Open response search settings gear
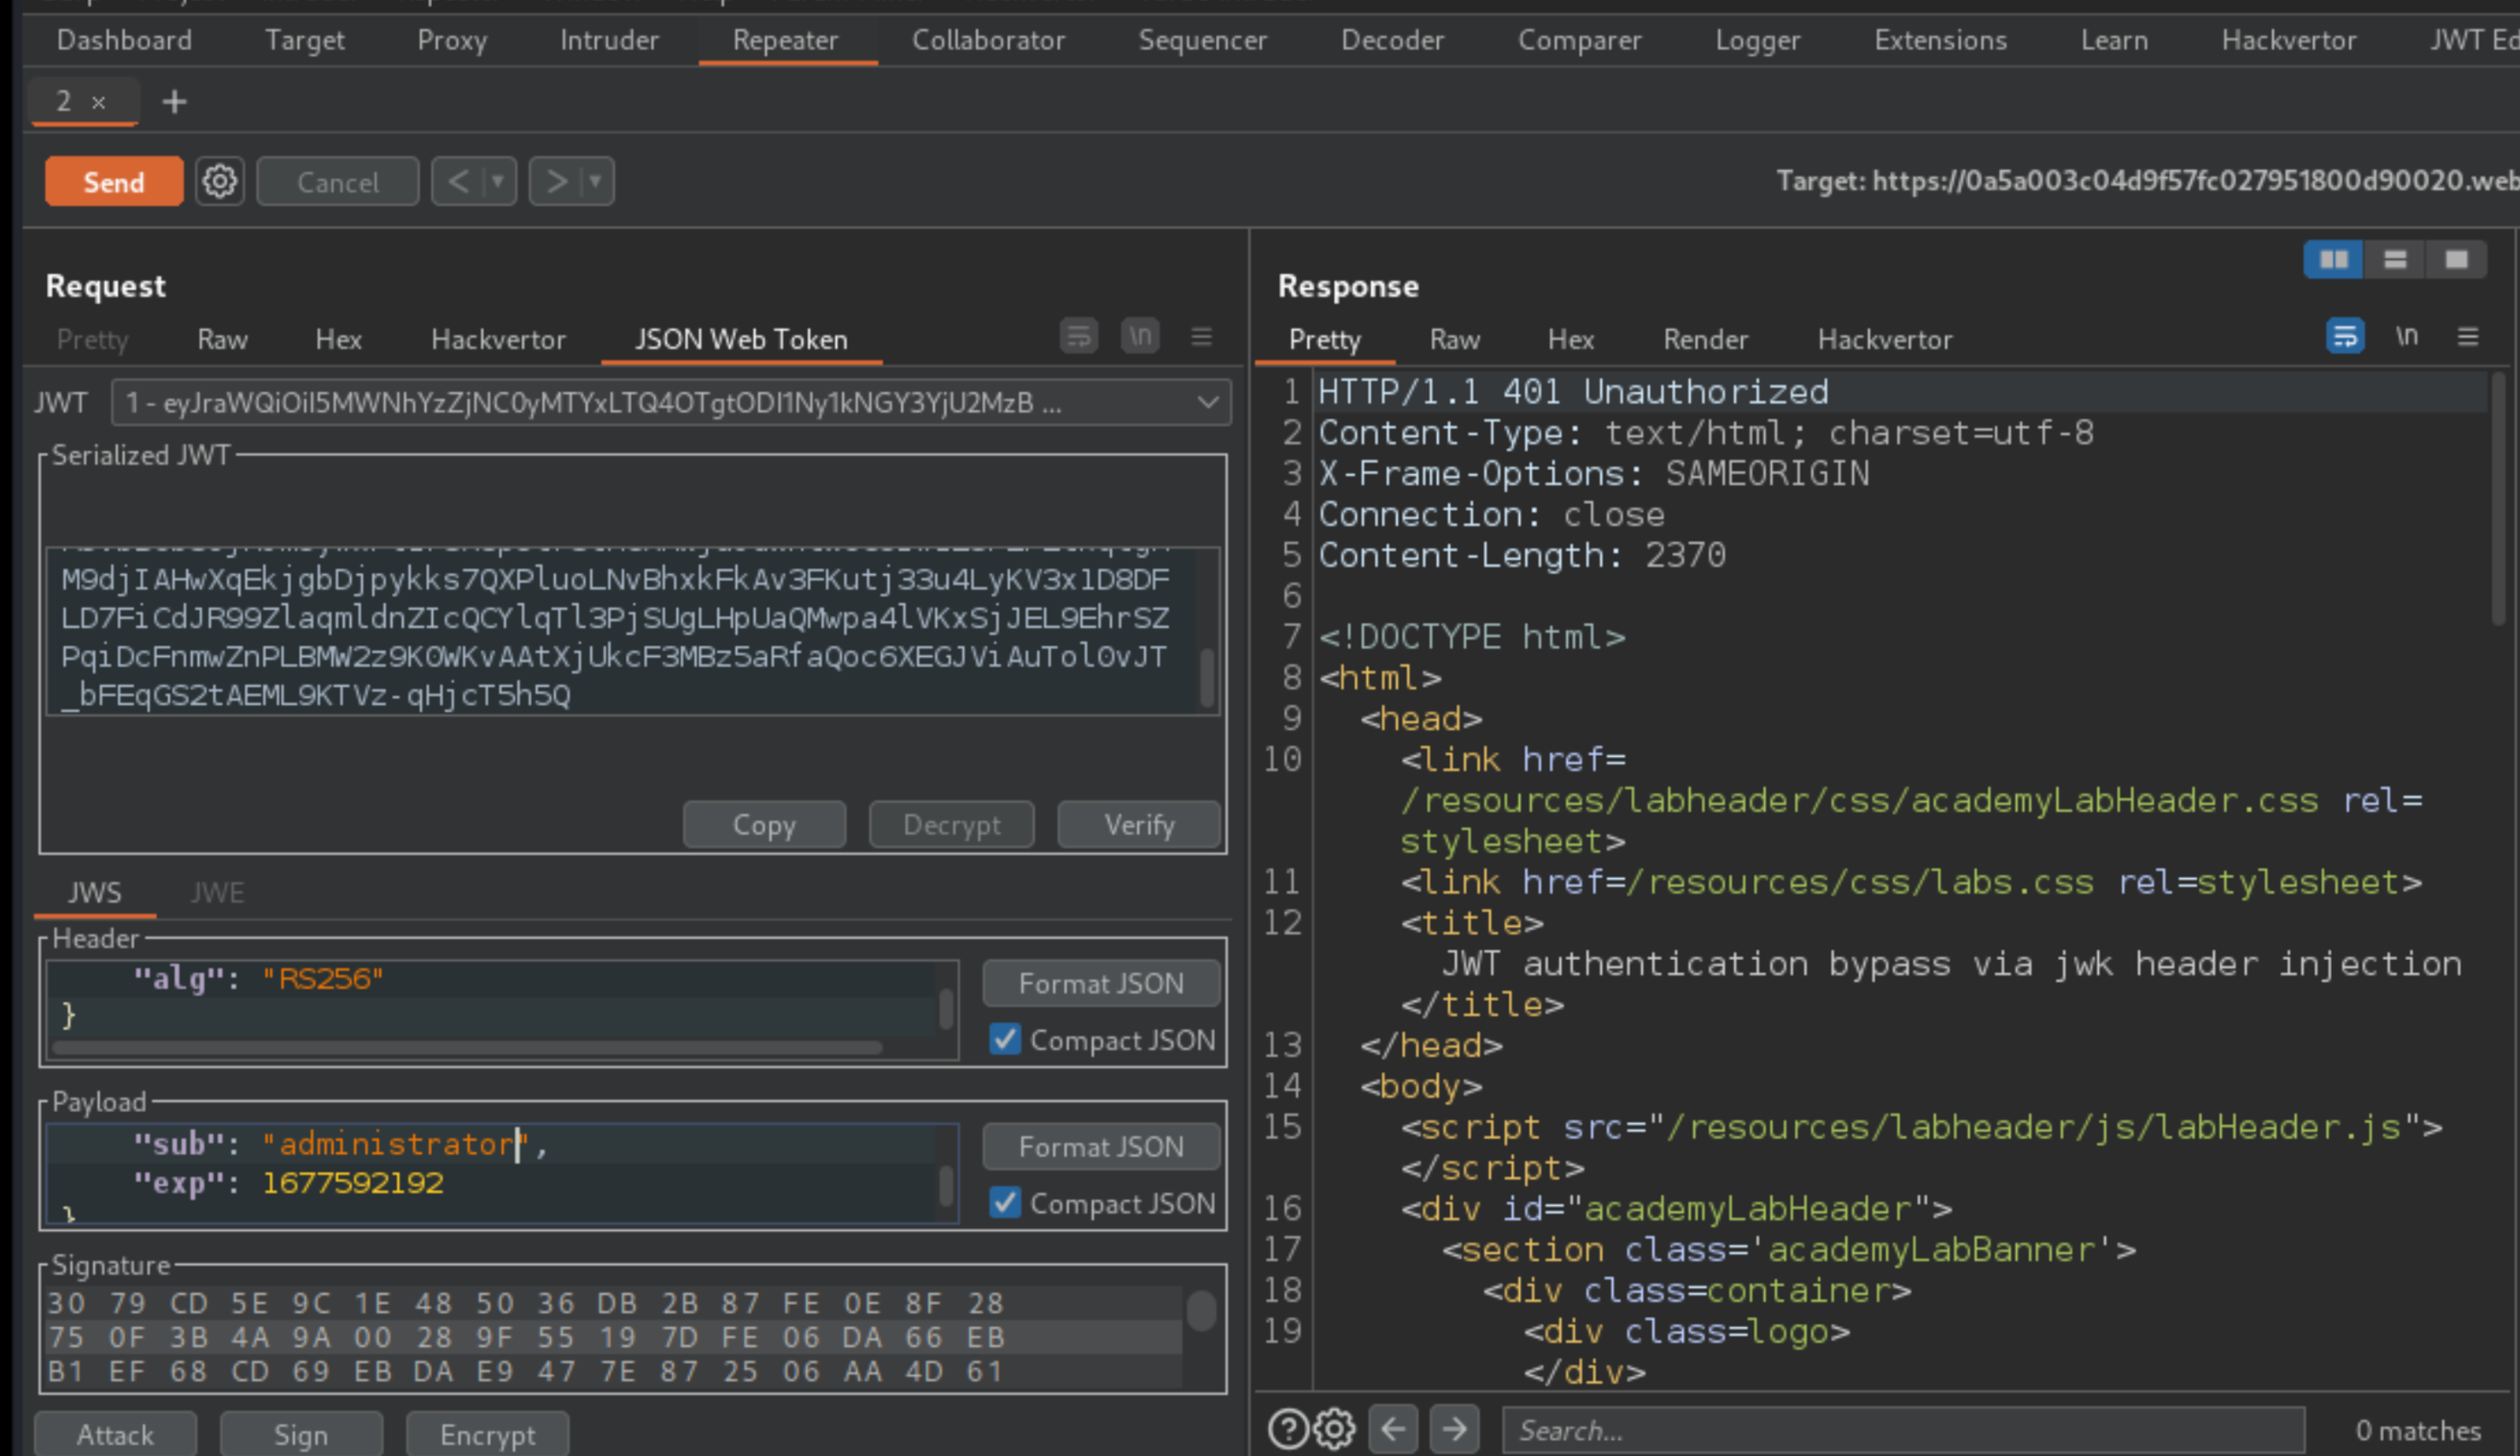Image resolution: width=2520 pixels, height=1456 pixels. coord(1335,1430)
